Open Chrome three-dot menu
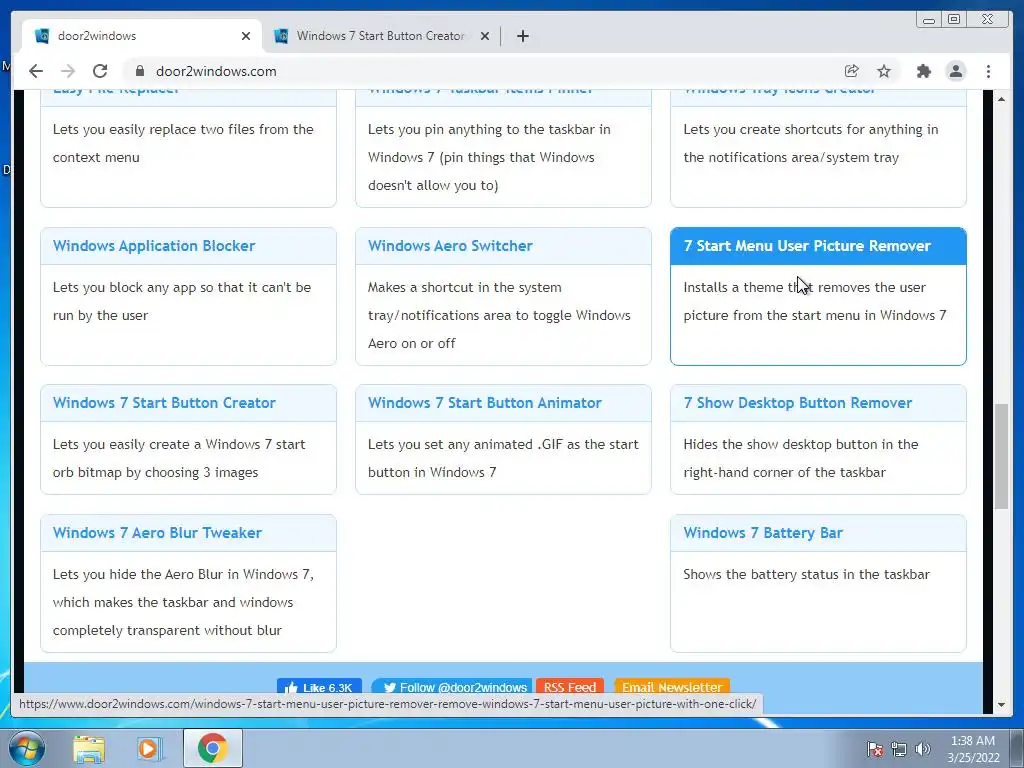1024x768 pixels. [988, 71]
